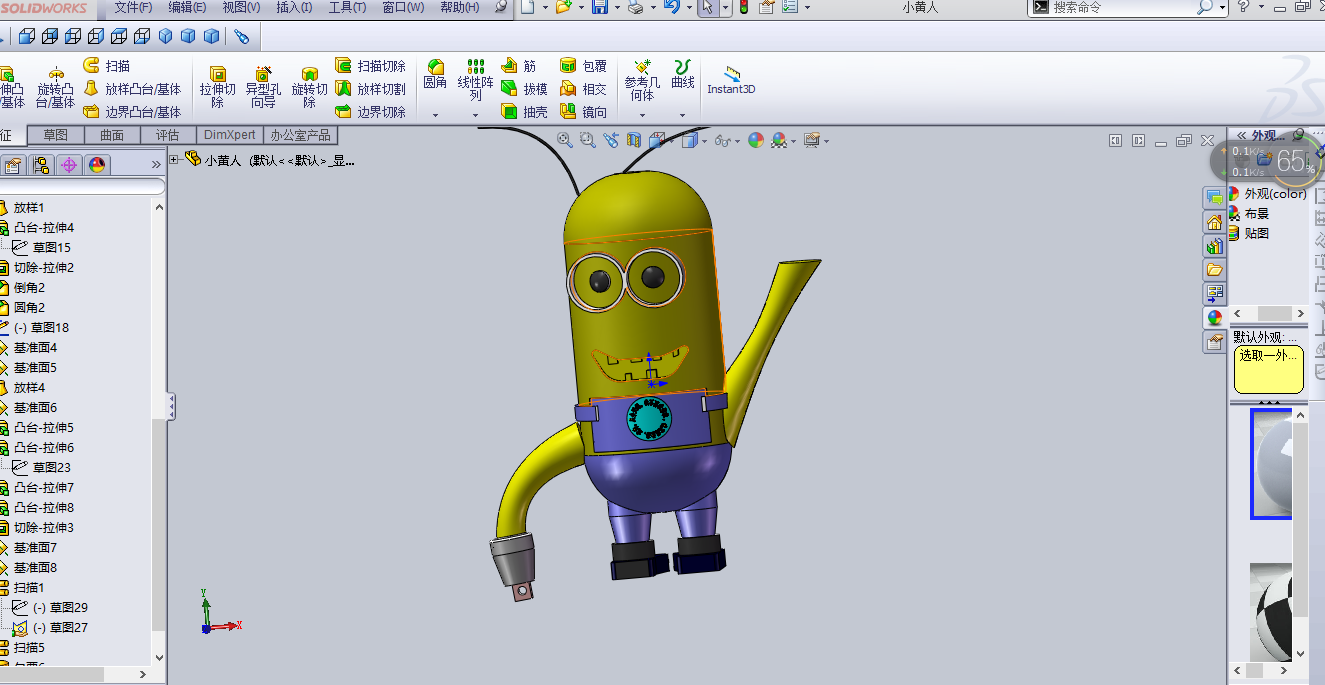The image size is (1325, 685).
Task: Open dropdown arrow under 圆角
Action: [x=435, y=115]
